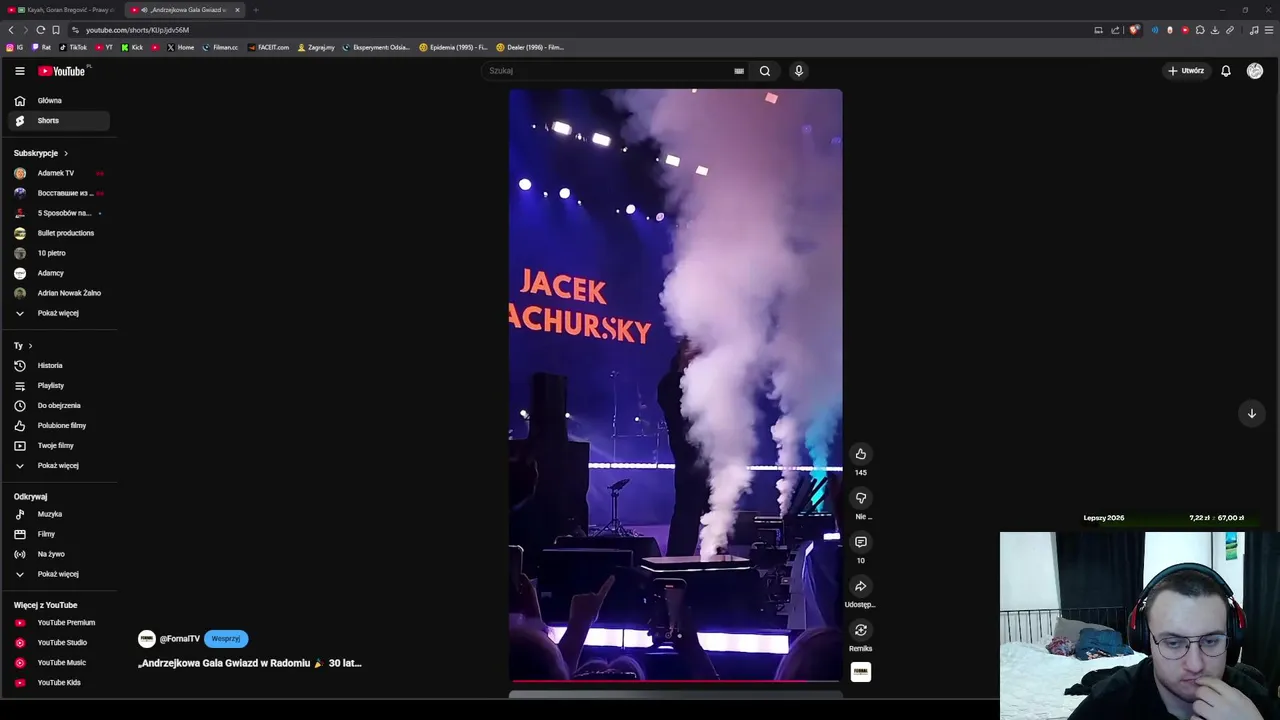Click the @FornalTV channel name

(180, 639)
